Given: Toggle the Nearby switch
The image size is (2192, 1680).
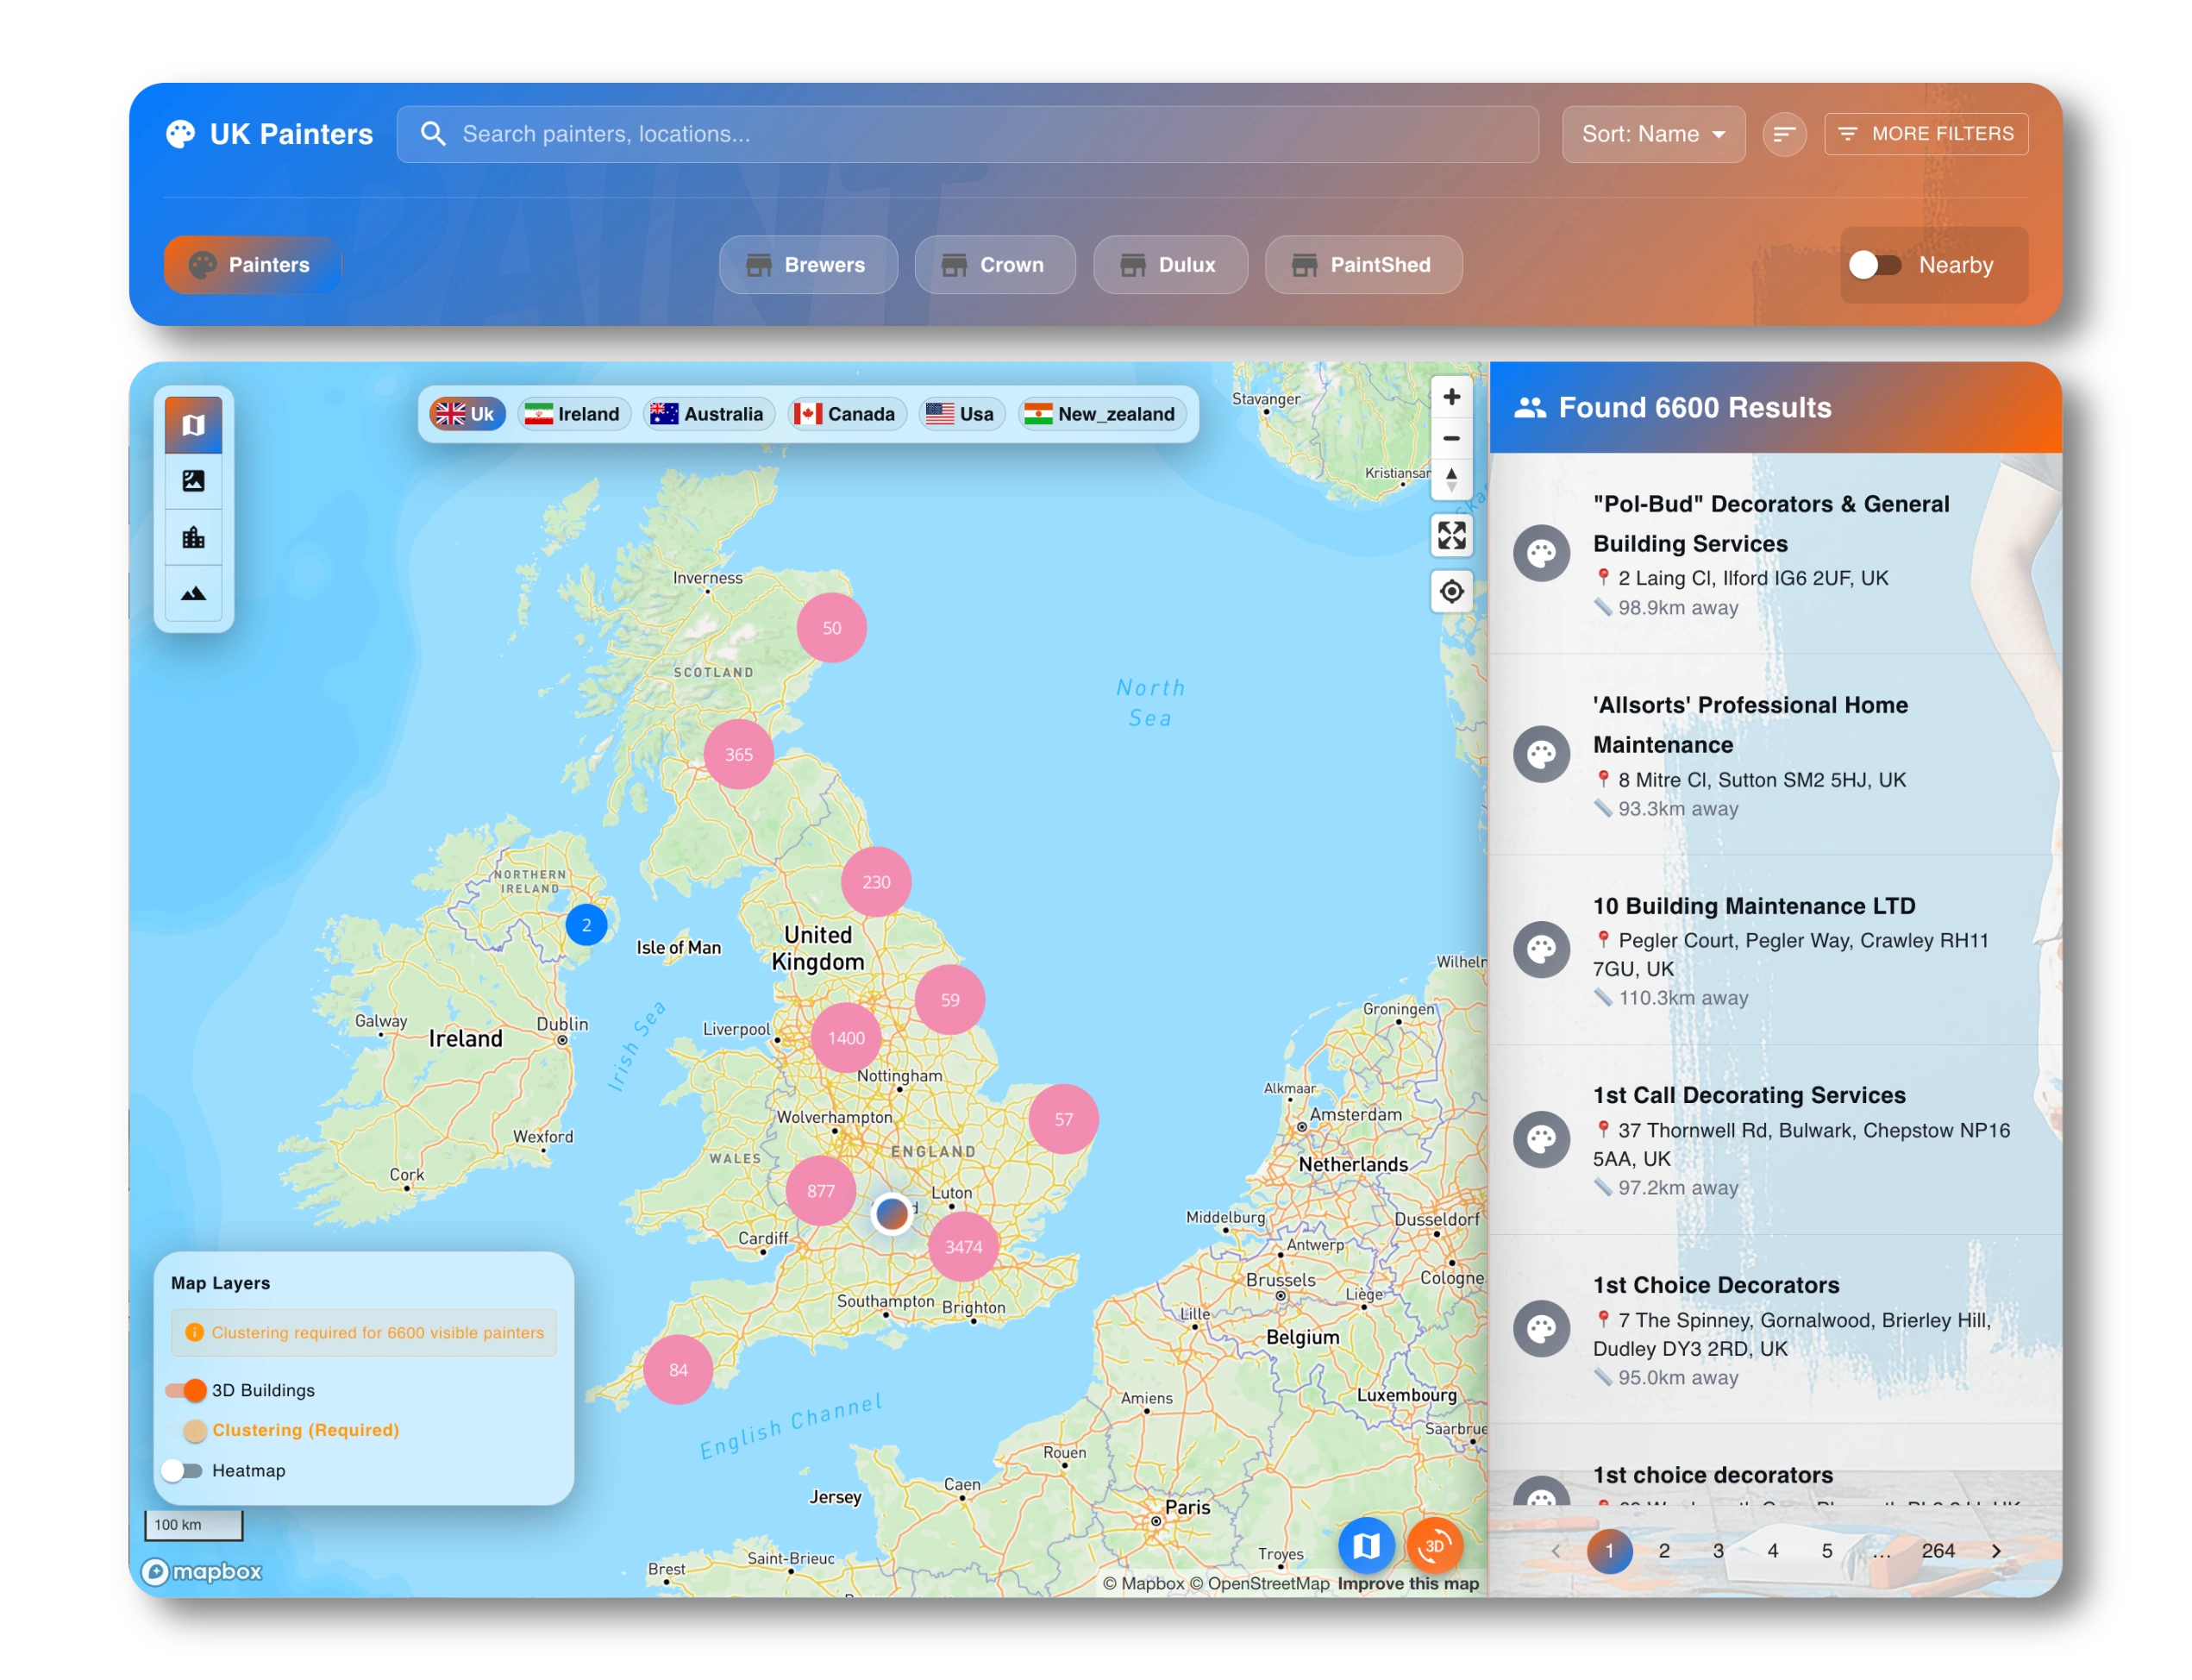Looking at the screenshot, I should [1874, 265].
